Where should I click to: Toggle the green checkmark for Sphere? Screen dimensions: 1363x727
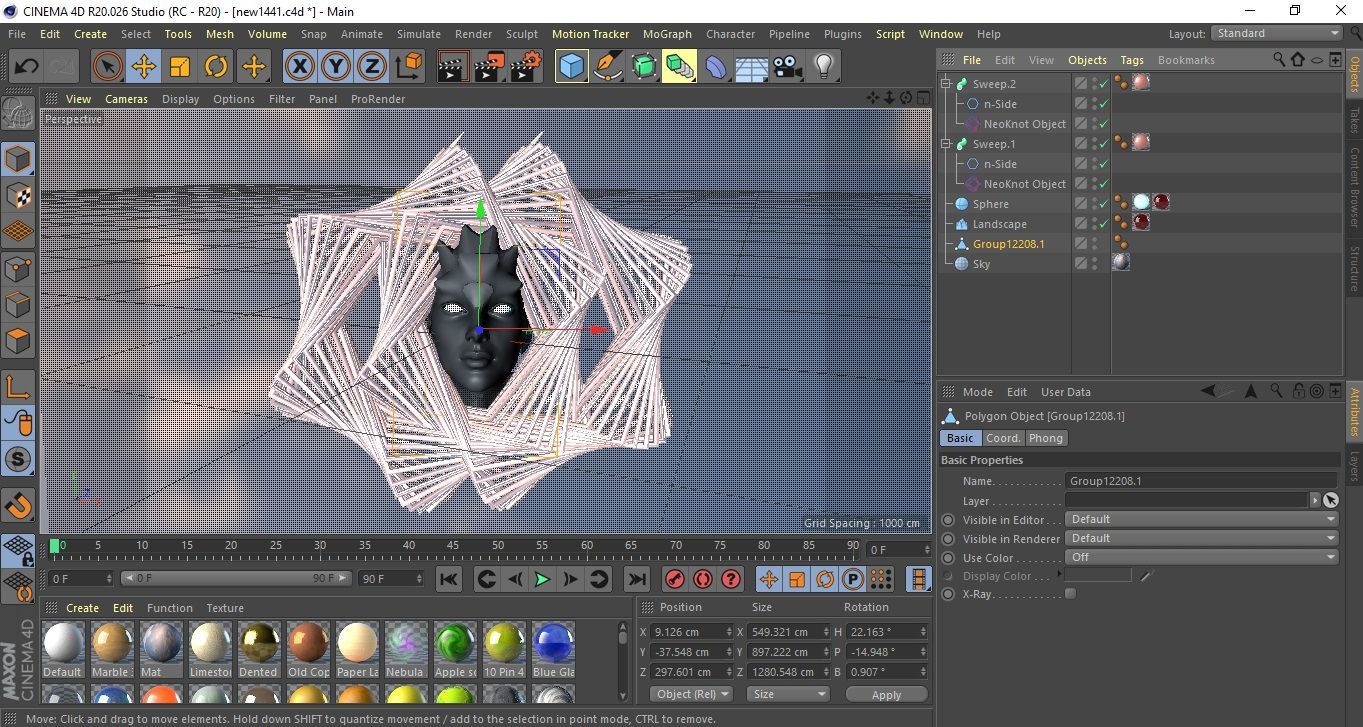pyautogui.click(x=1103, y=204)
